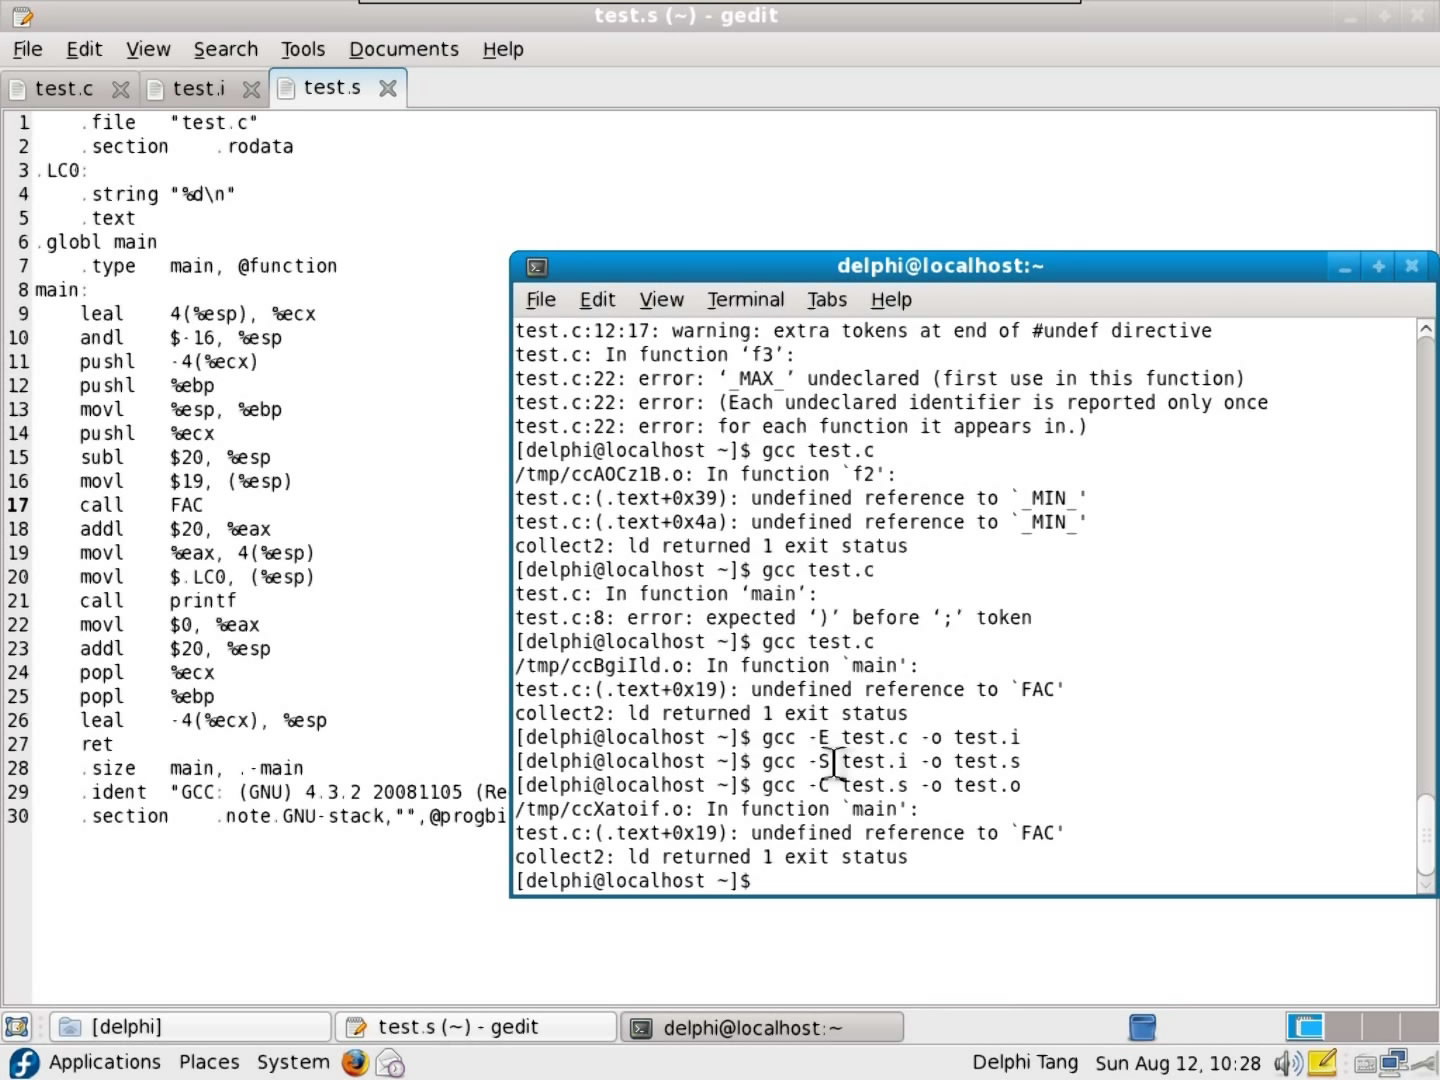The image size is (1440, 1080).
Task: Open the gedit Tools menu
Action: pos(303,49)
